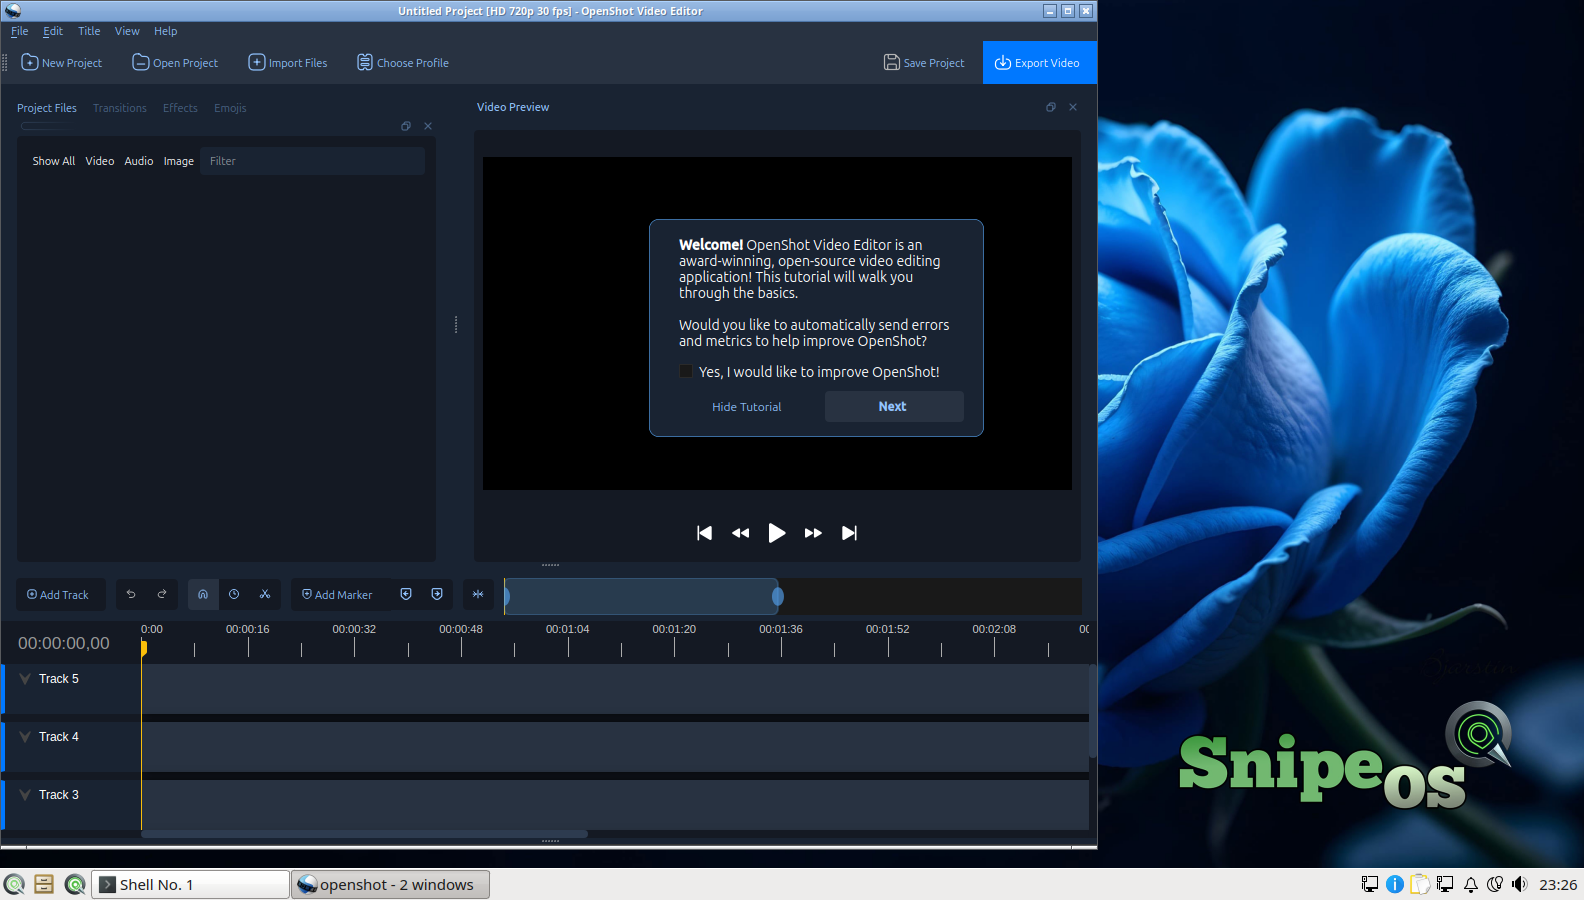Filter project files by Video

(x=100, y=161)
